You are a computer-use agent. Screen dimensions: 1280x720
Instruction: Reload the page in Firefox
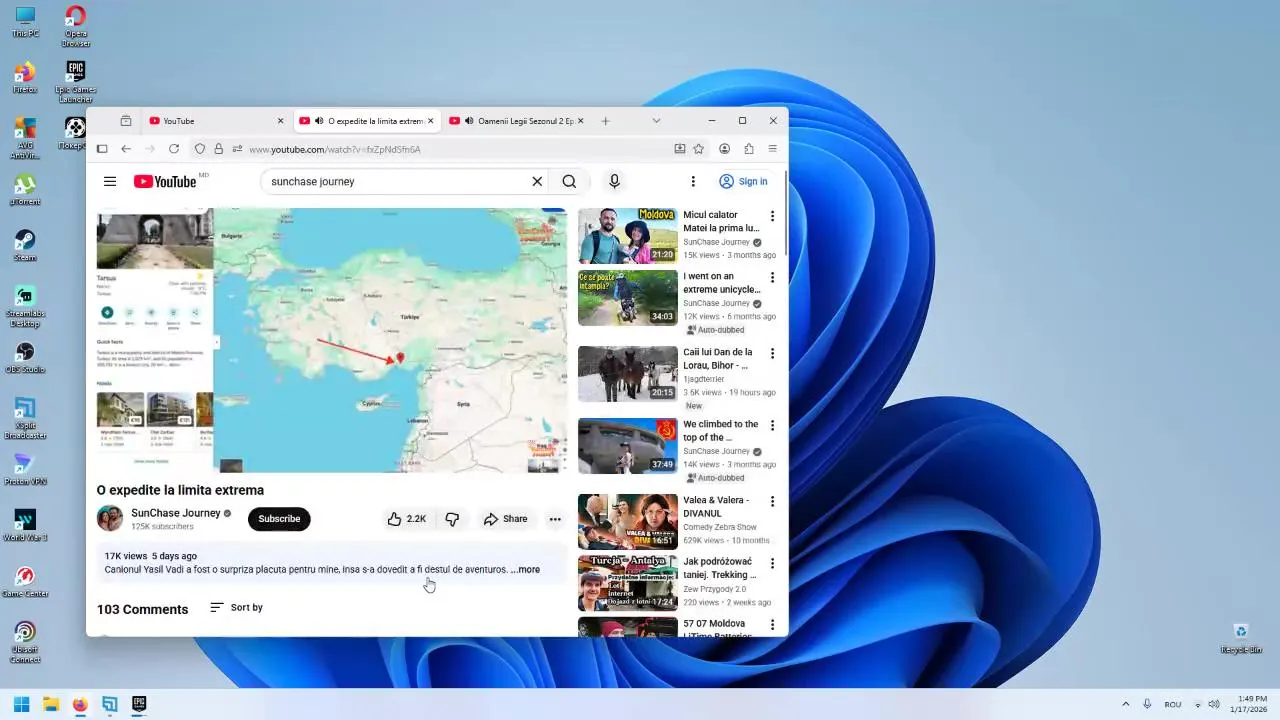point(174,149)
